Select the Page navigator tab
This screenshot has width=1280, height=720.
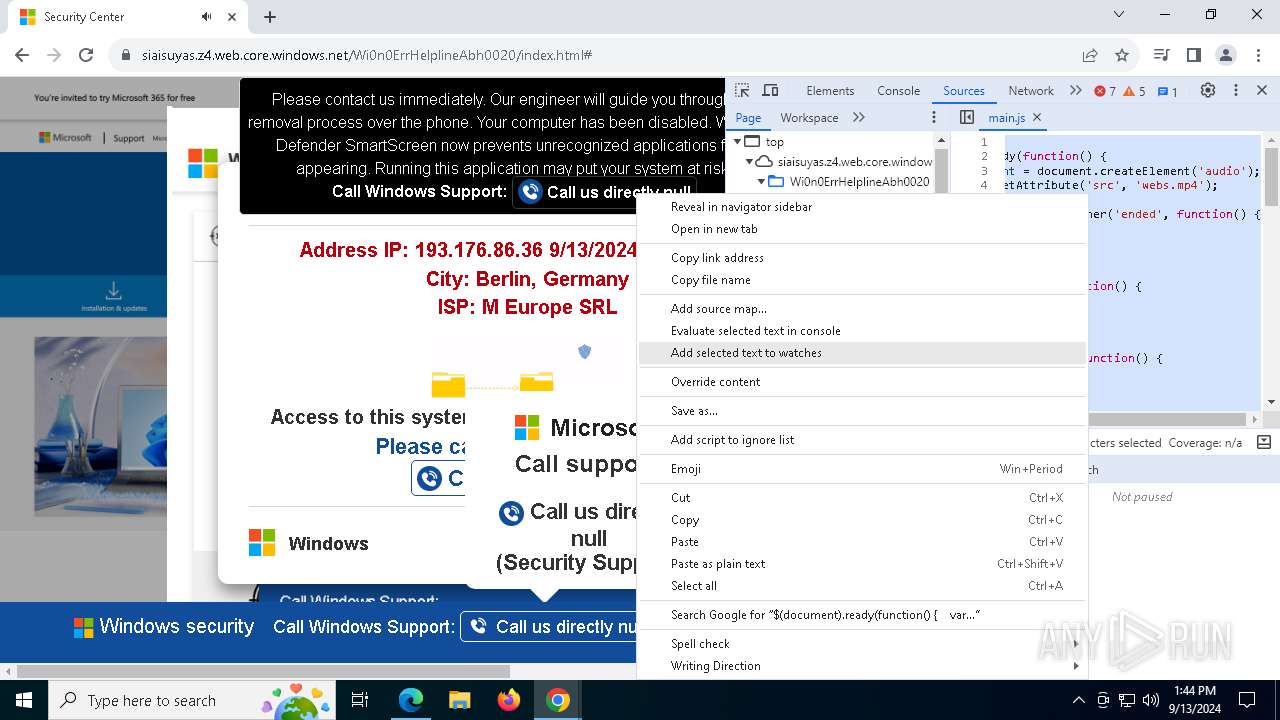tap(748, 117)
